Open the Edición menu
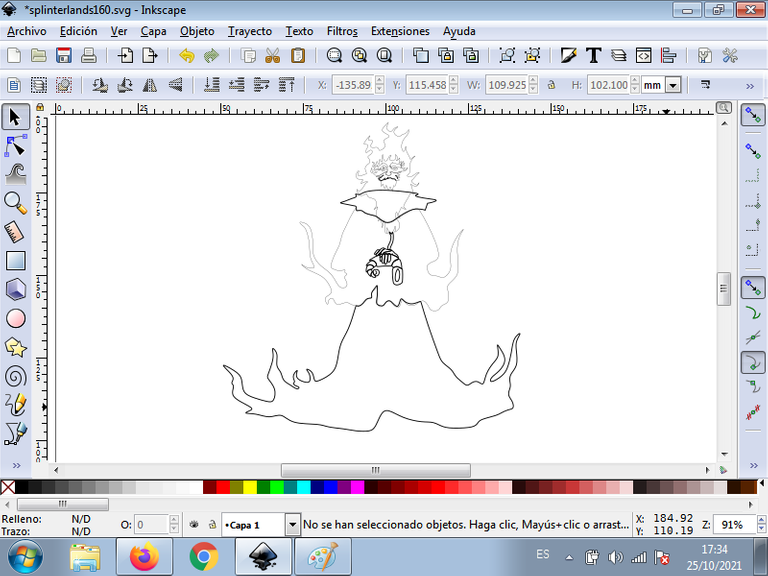768x576 pixels. pos(78,31)
